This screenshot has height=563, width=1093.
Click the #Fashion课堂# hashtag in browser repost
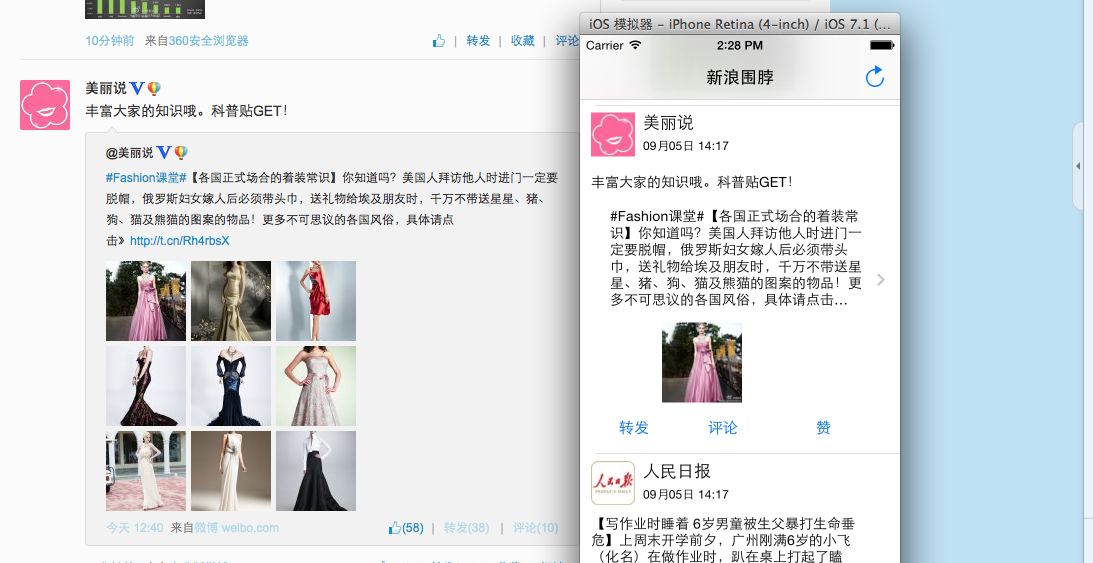(146, 178)
